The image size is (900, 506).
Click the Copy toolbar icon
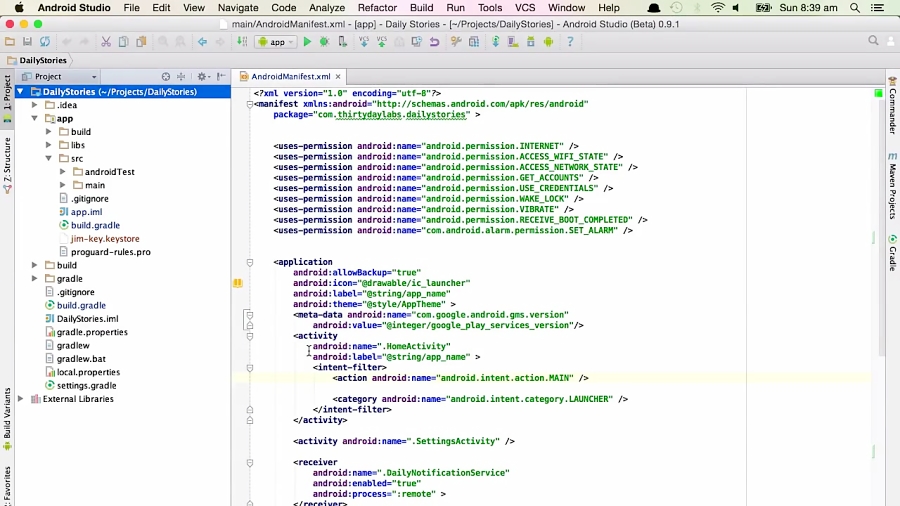[x=123, y=42]
